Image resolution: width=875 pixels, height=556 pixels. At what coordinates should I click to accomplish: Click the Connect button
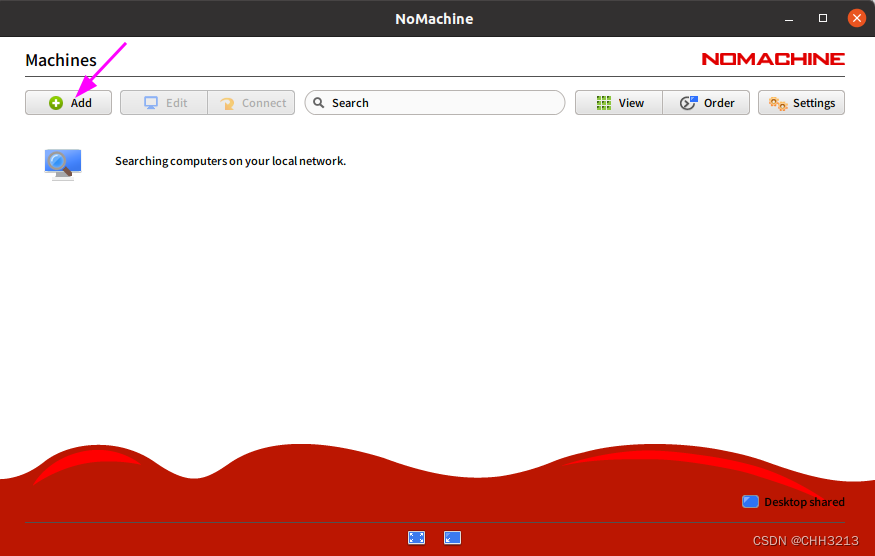pos(251,103)
